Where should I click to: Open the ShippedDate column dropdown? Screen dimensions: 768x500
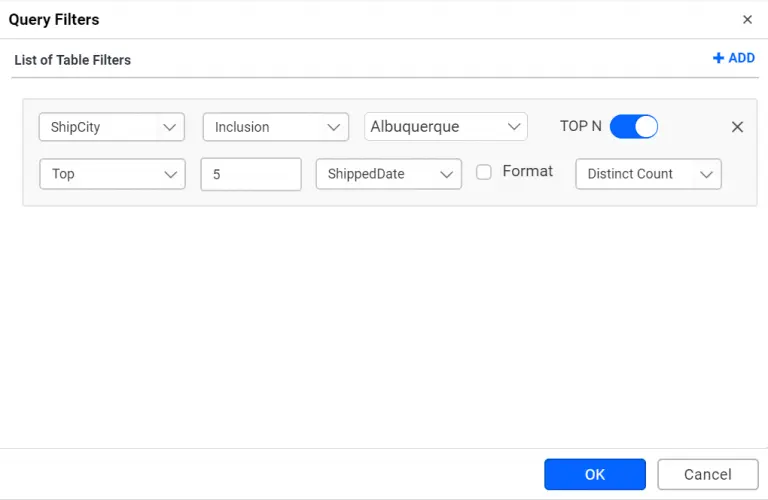[376, 174]
